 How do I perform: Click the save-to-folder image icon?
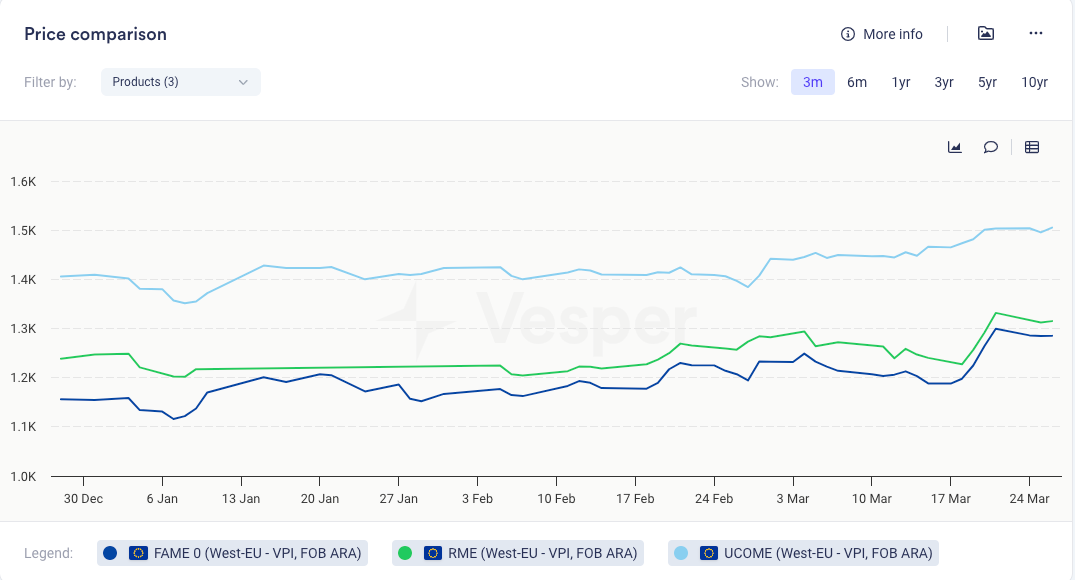click(985, 34)
